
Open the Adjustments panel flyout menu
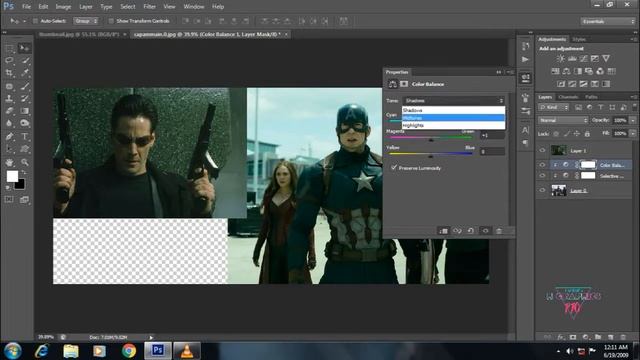pos(633,39)
